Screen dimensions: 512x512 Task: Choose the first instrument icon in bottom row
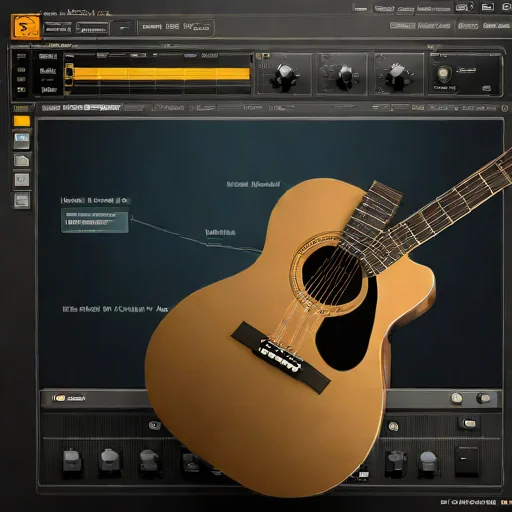point(72,461)
